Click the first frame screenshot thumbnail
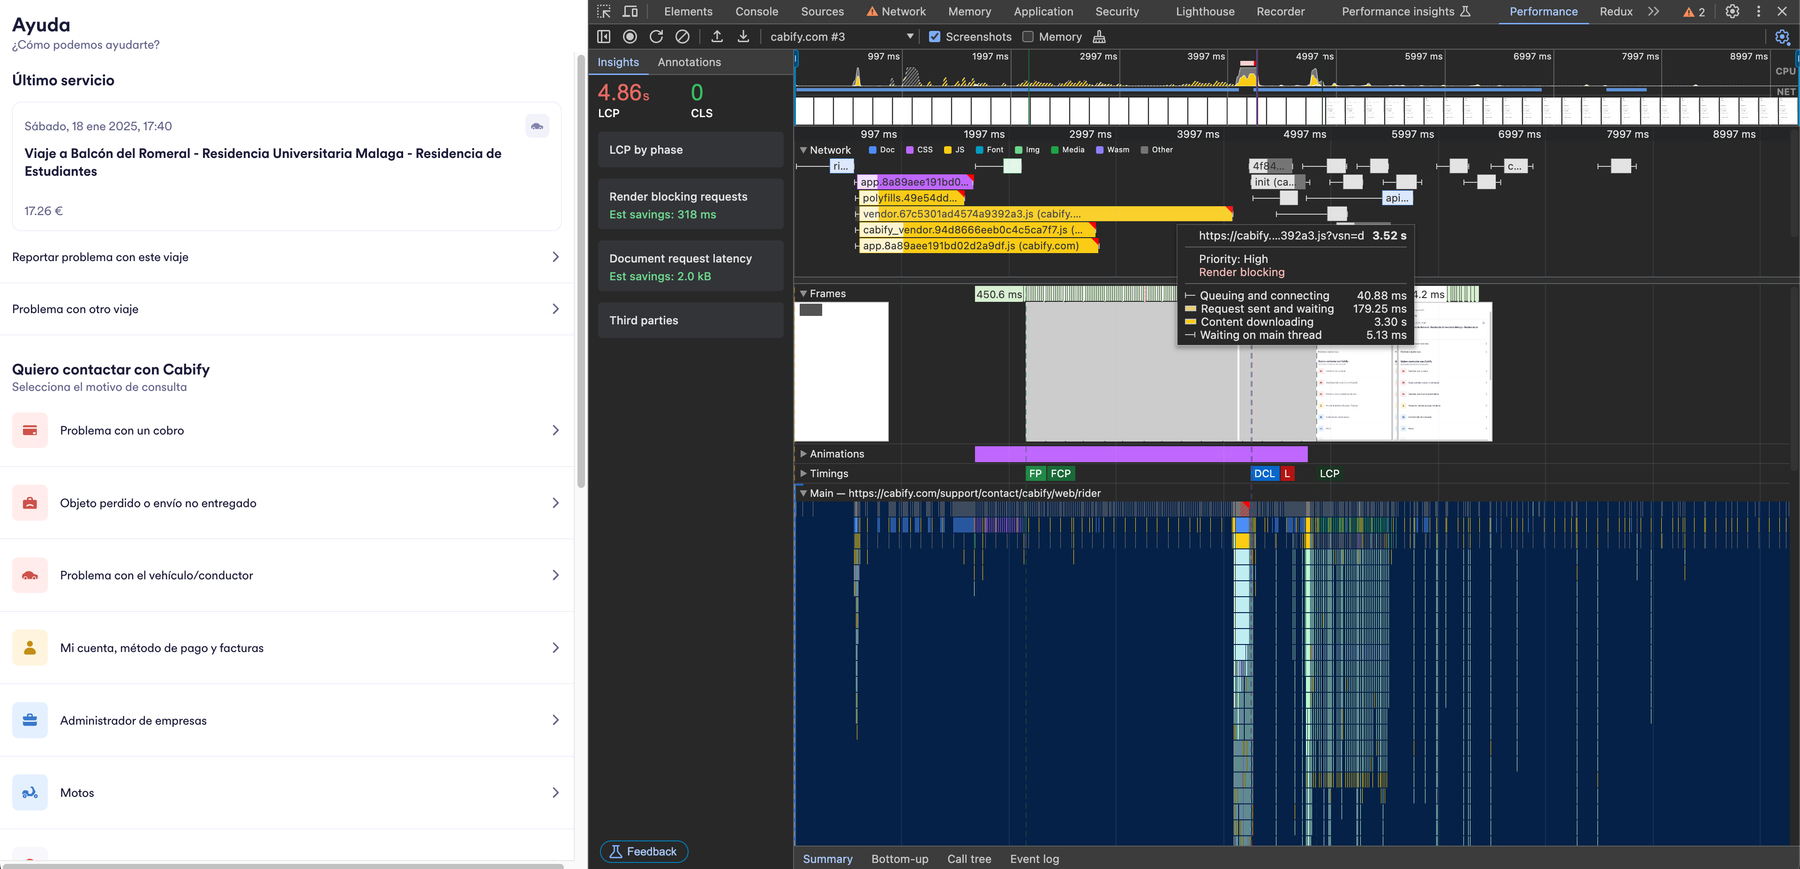The image size is (1800, 869). click(x=842, y=371)
